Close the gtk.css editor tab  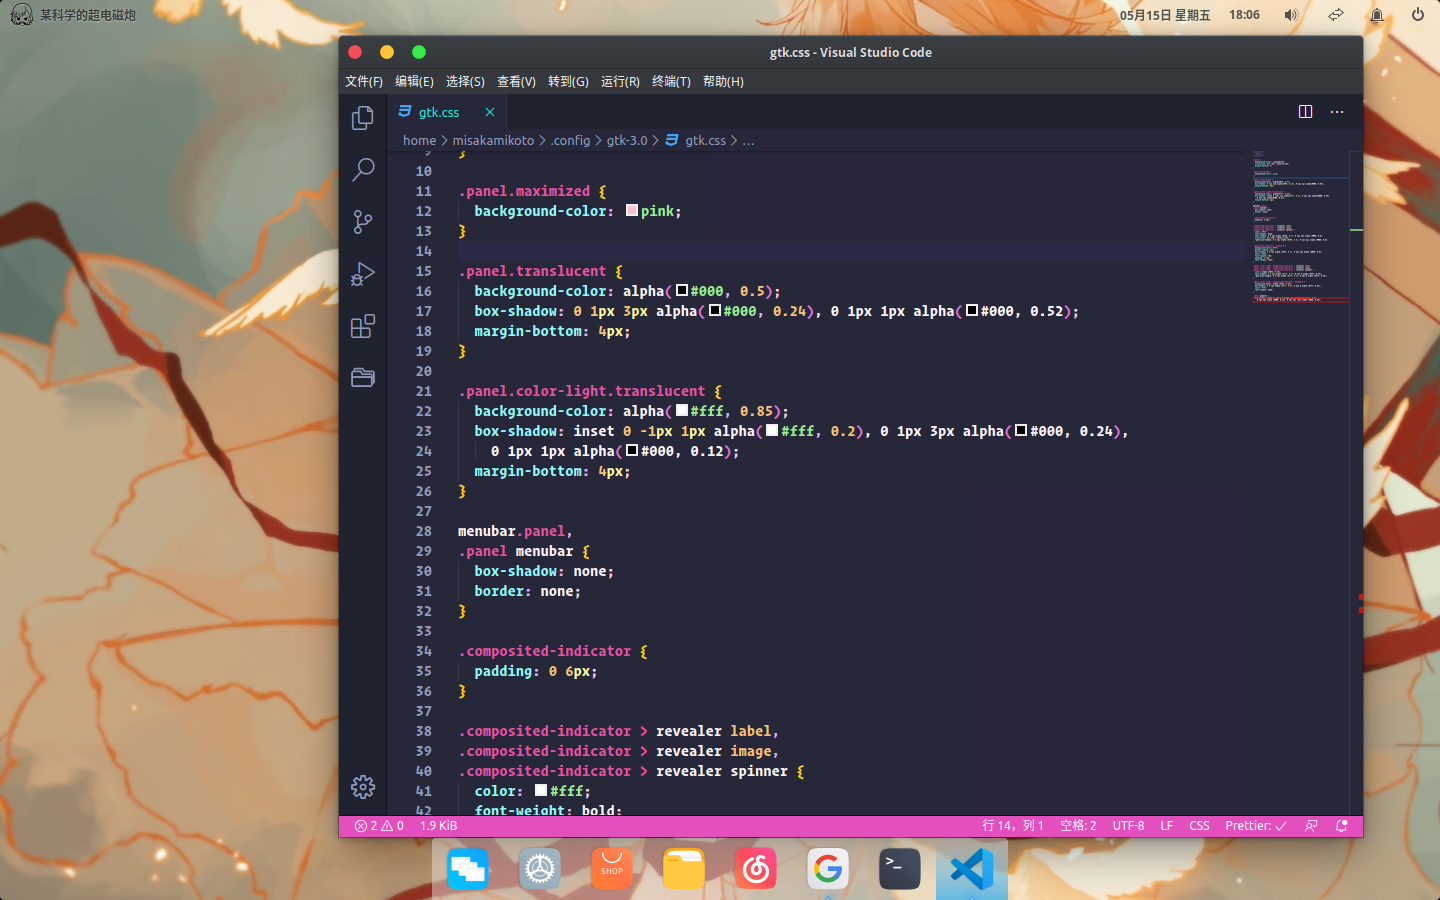coord(490,112)
